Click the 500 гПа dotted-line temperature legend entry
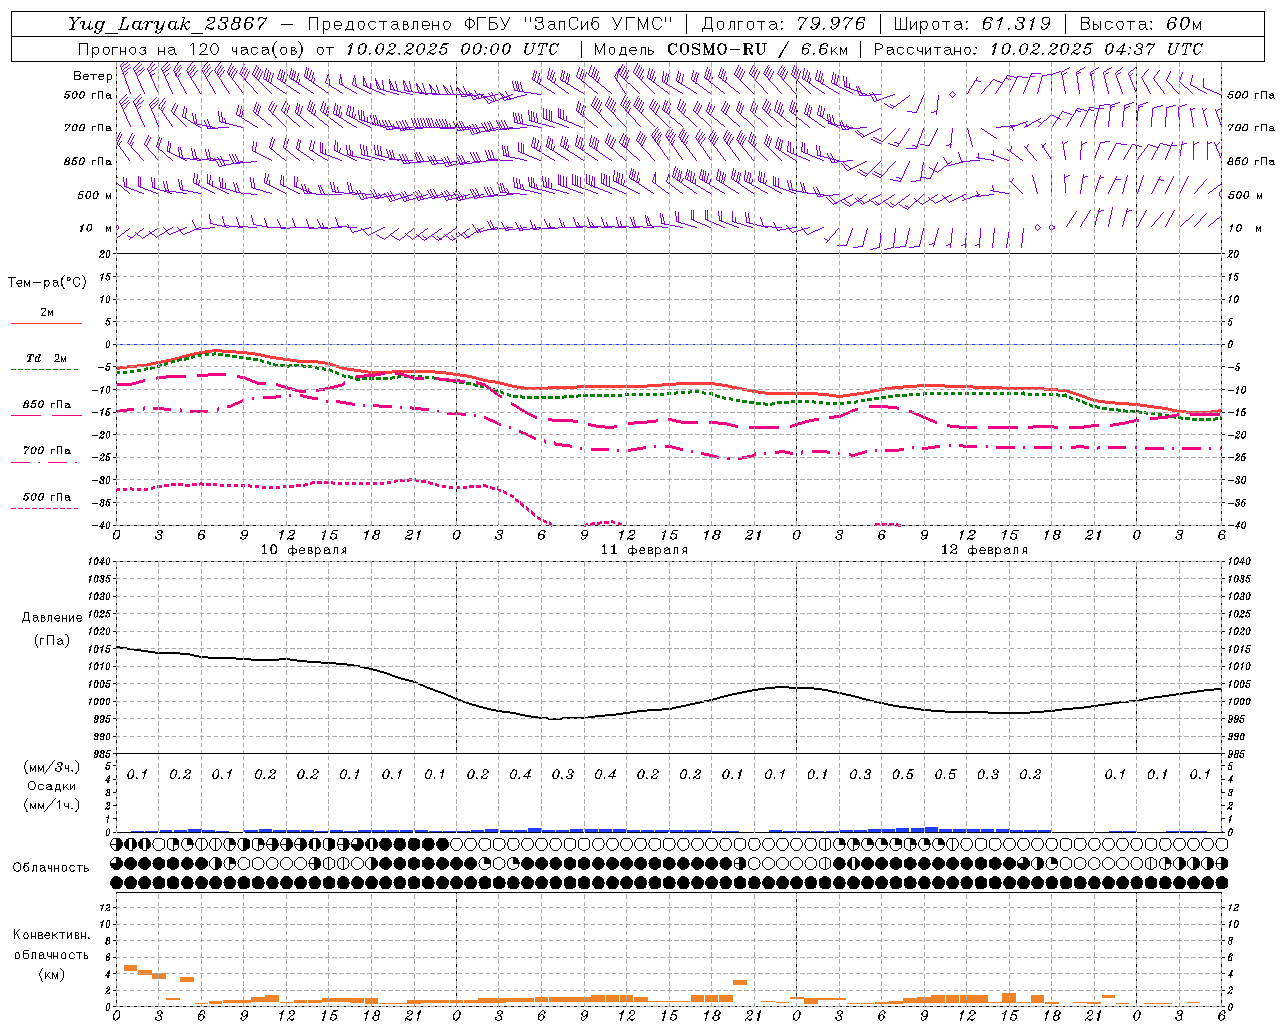This screenshot has width=1280, height=1024. tap(47, 497)
